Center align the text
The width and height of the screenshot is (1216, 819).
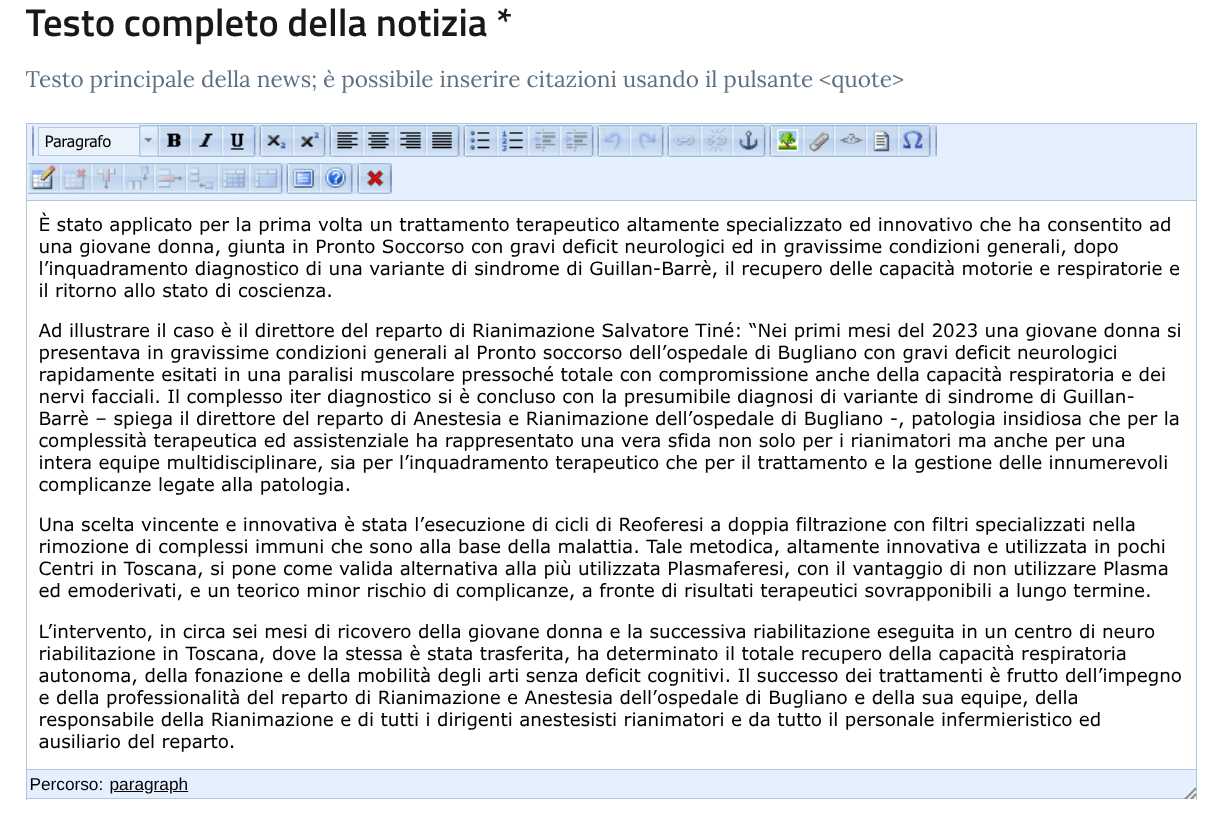point(378,141)
